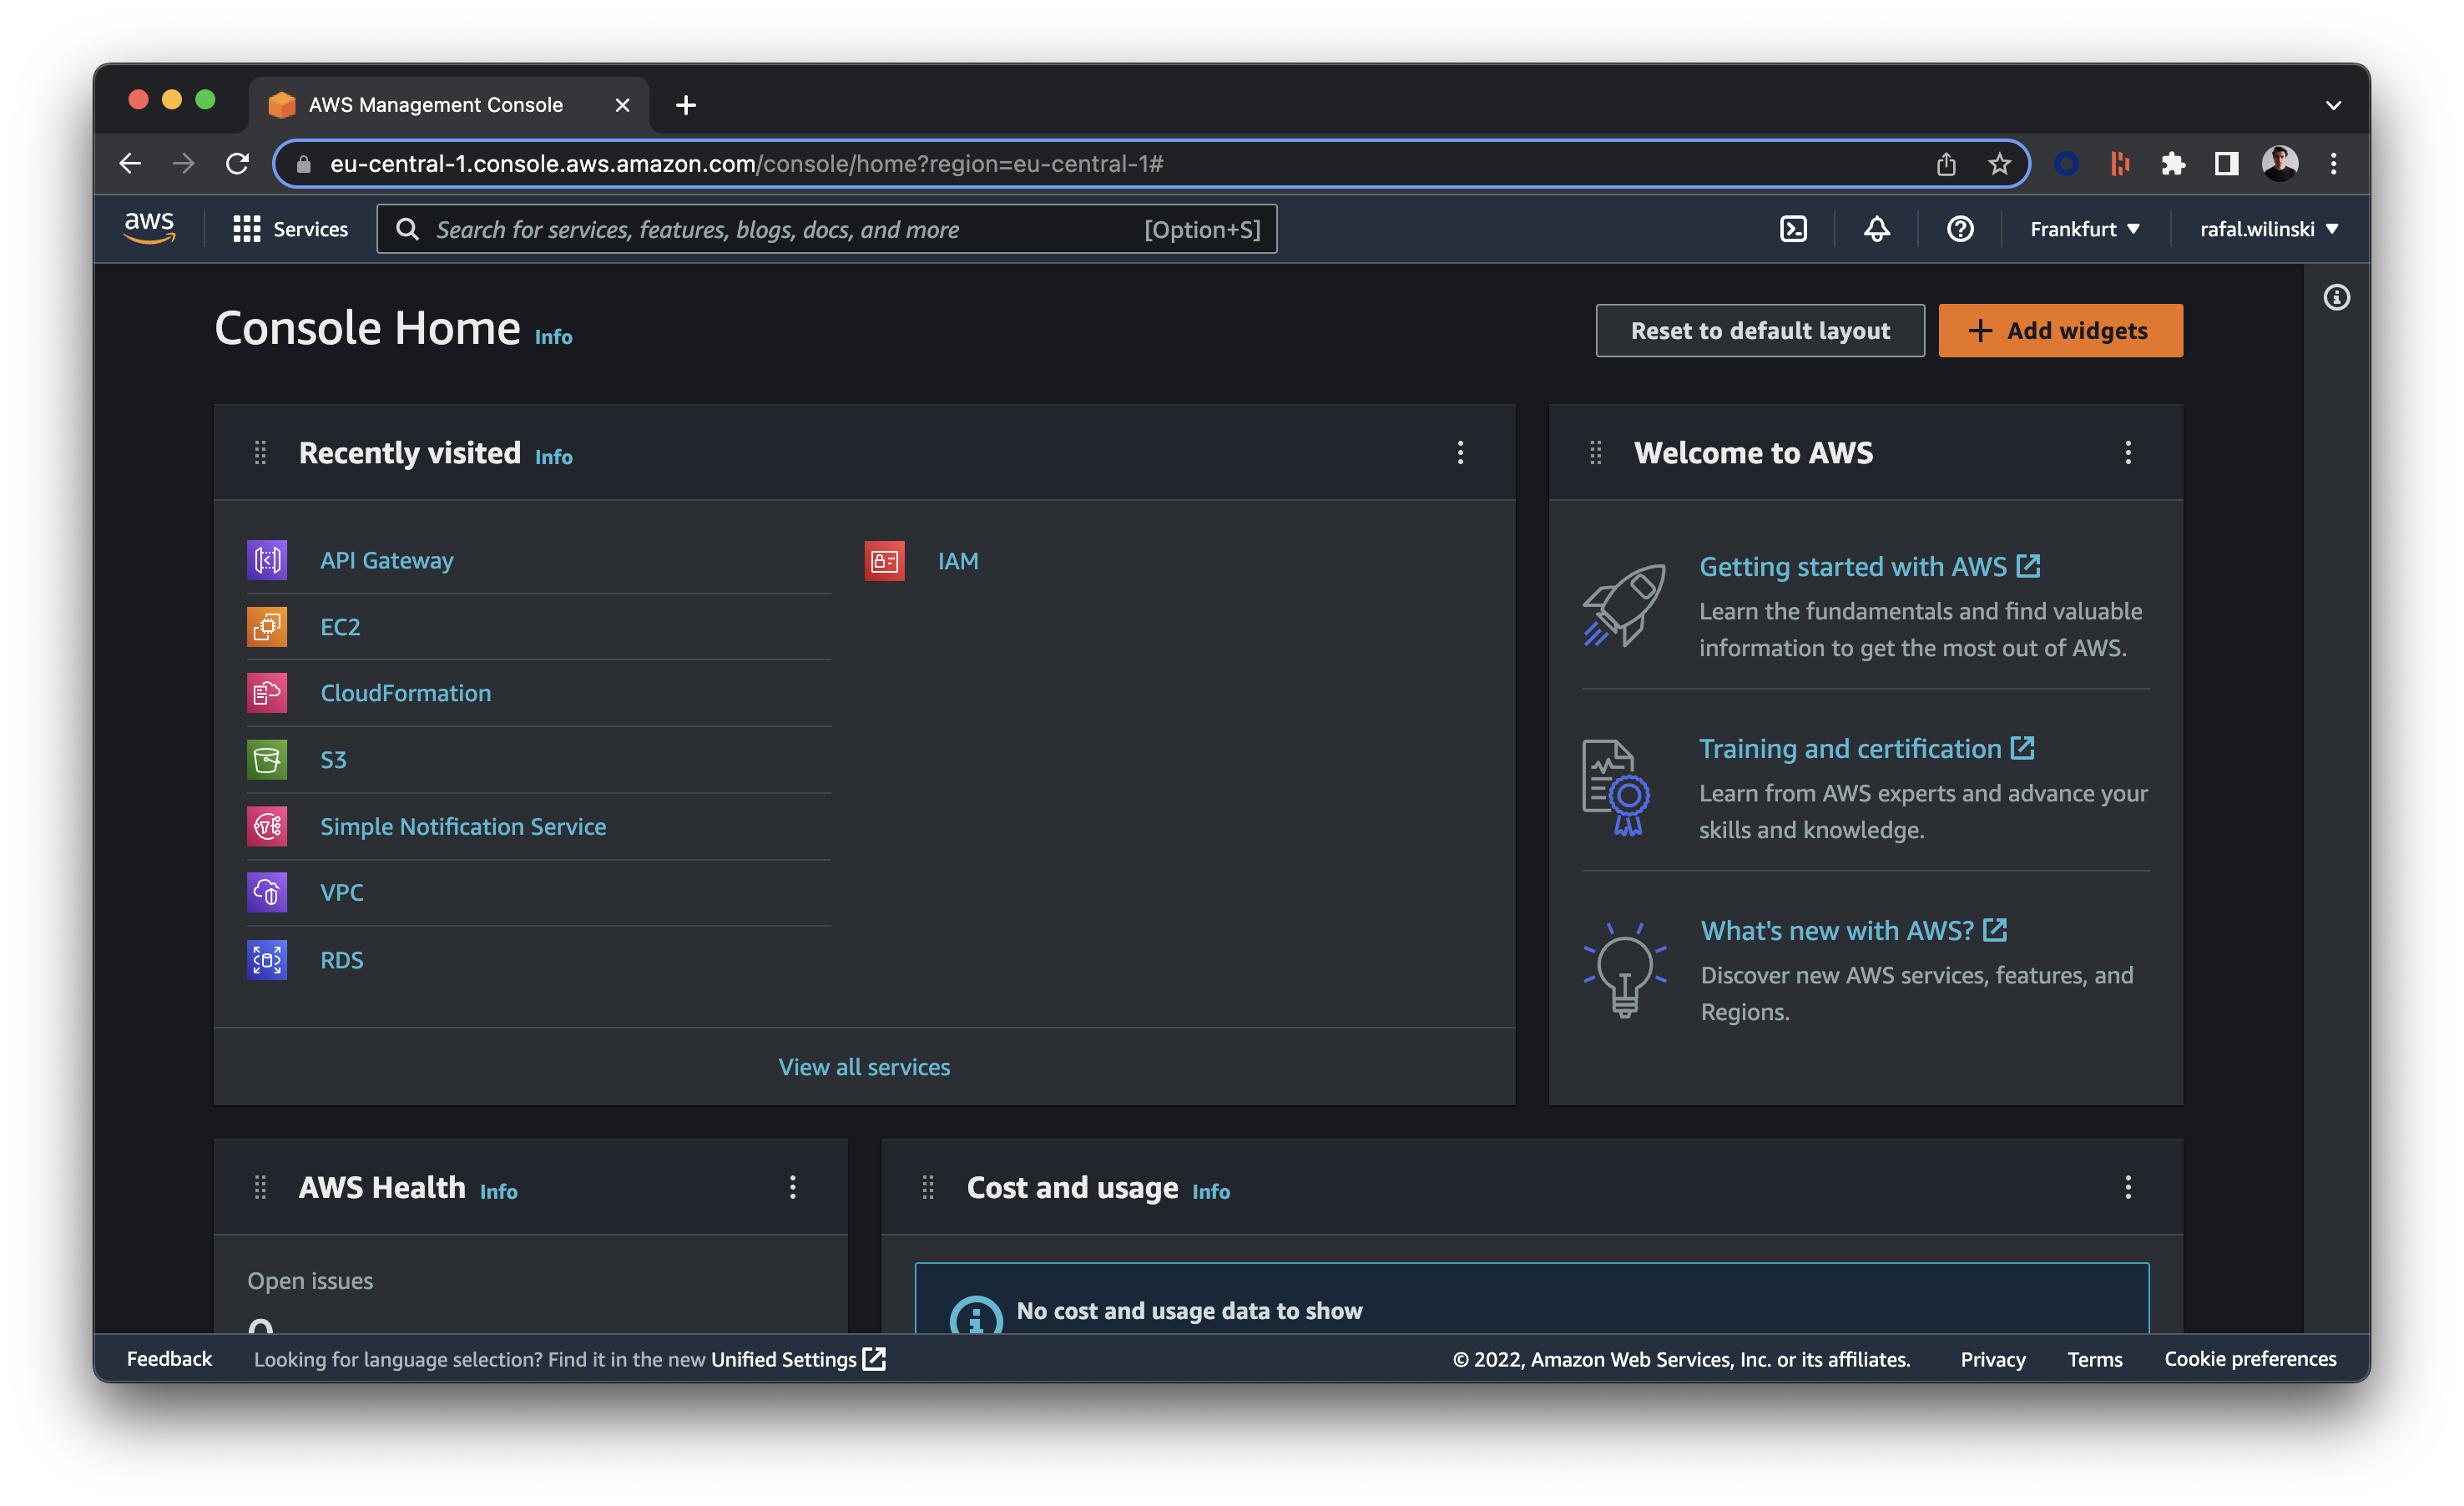The height and width of the screenshot is (1506, 2464).
Task: Open the notifications bell
Action: coord(1876,229)
